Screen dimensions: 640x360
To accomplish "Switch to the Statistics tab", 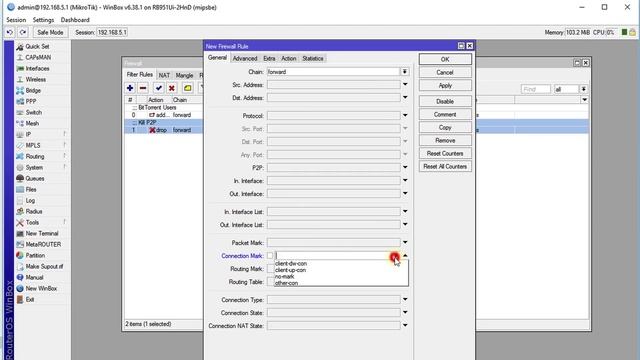I will (x=313, y=58).
